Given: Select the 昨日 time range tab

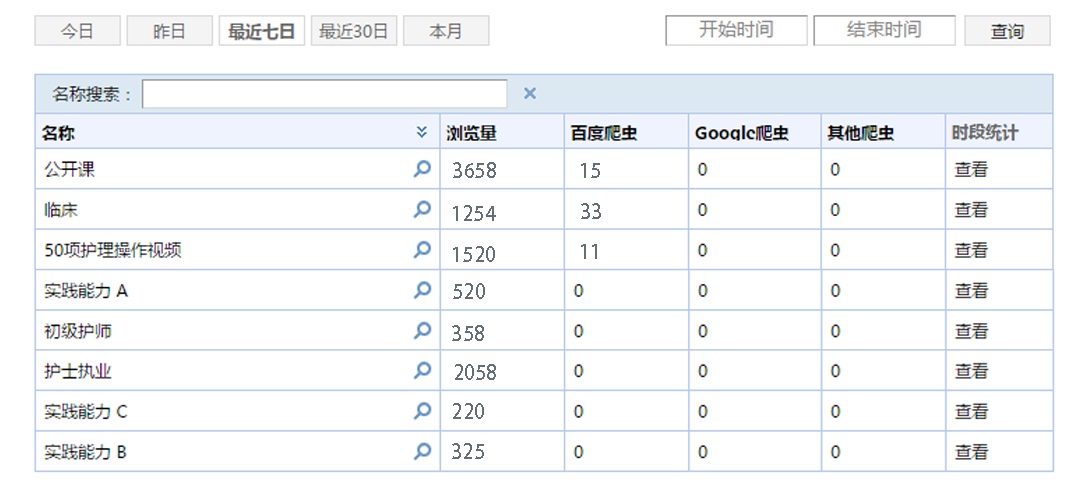Looking at the screenshot, I should [x=170, y=31].
